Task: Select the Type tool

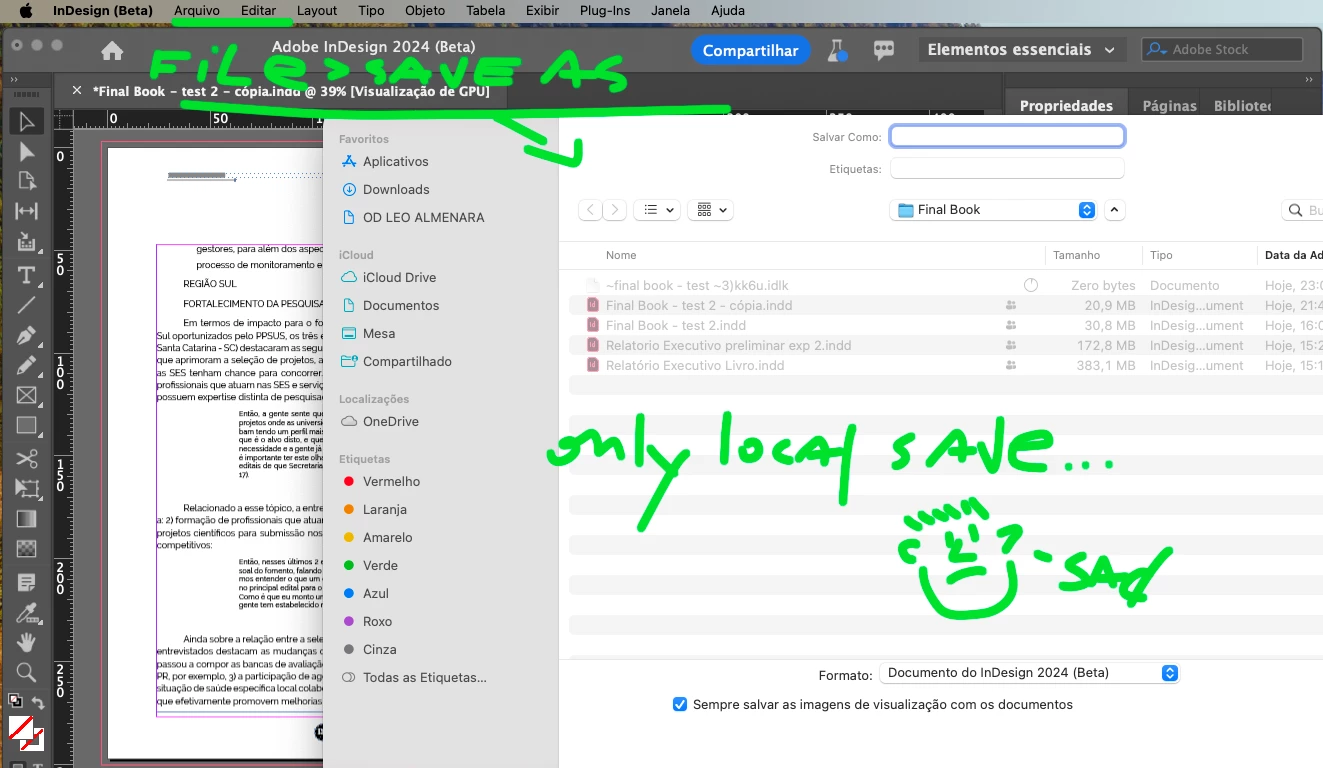Action: (x=26, y=275)
